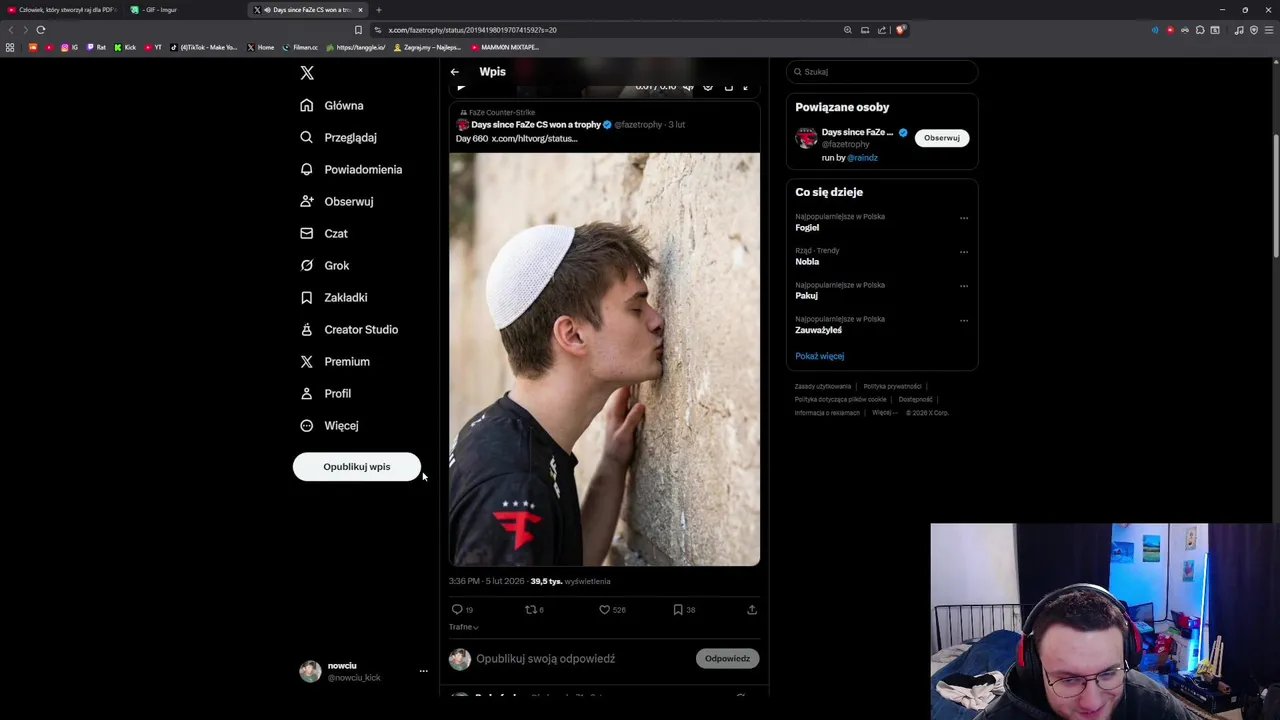Open the X logo home link
The width and height of the screenshot is (1280, 720).
click(307, 73)
